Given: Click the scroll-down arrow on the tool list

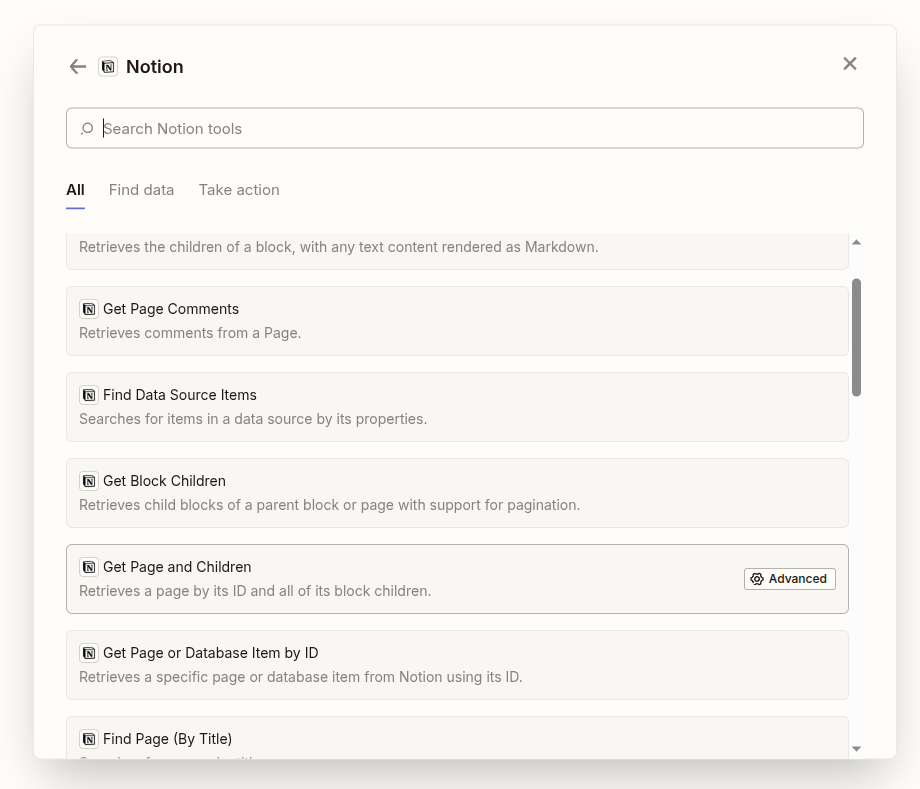Looking at the screenshot, I should [857, 747].
